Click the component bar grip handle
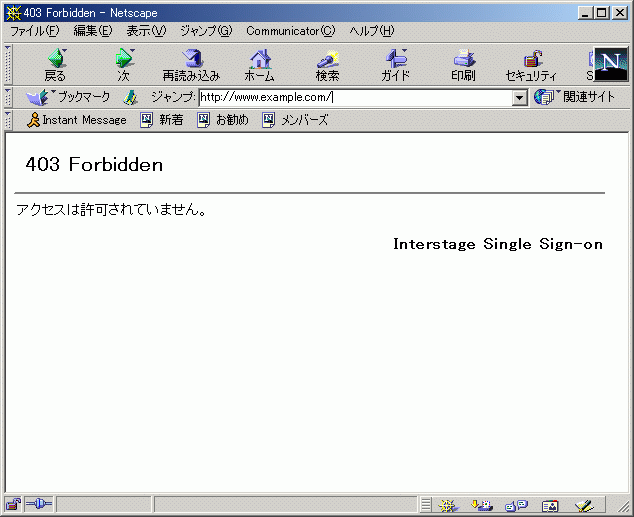The width and height of the screenshot is (634, 517). click(x=425, y=505)
